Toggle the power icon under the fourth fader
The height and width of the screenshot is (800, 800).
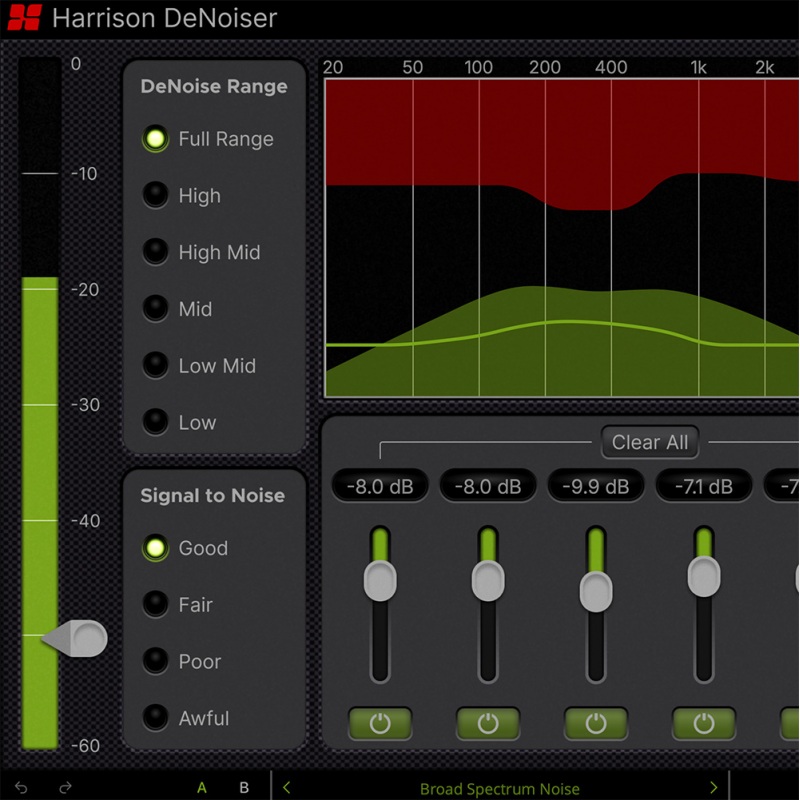pos(702,723)
